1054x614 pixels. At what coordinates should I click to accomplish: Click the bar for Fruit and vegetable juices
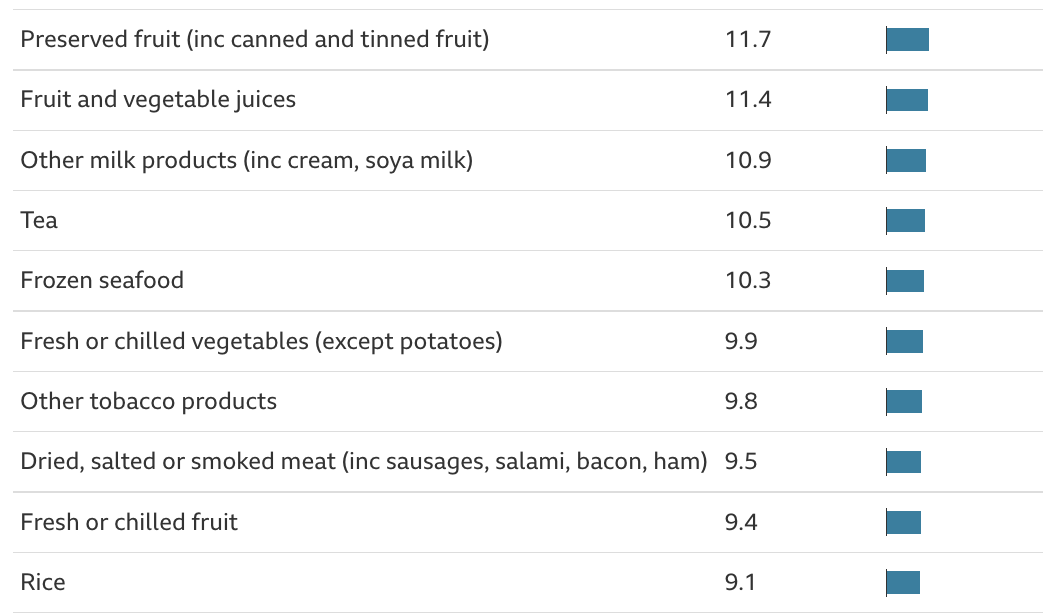[x=907, y=100]
